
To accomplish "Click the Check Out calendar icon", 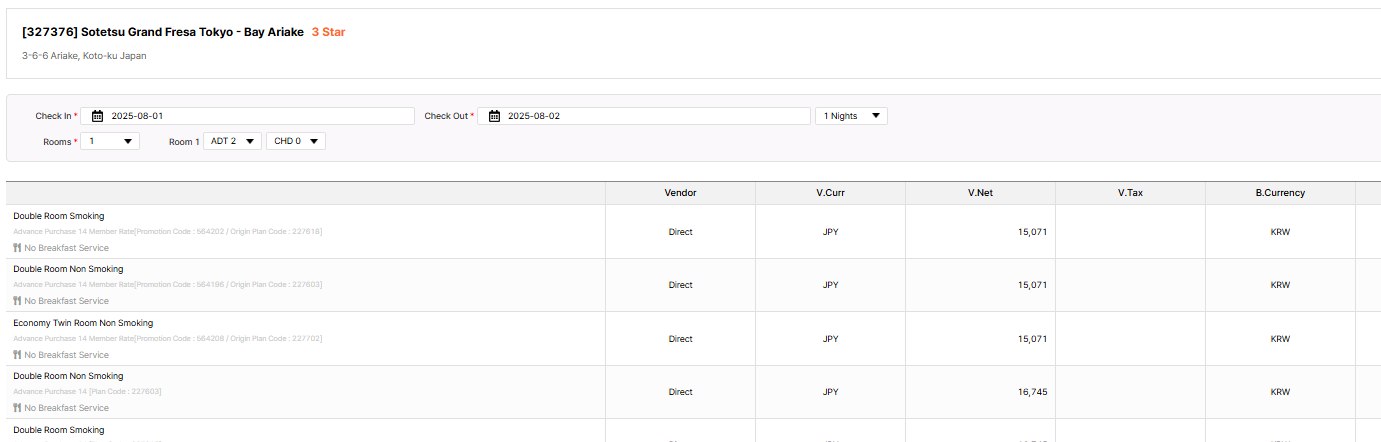I will [x=494, y=116].
